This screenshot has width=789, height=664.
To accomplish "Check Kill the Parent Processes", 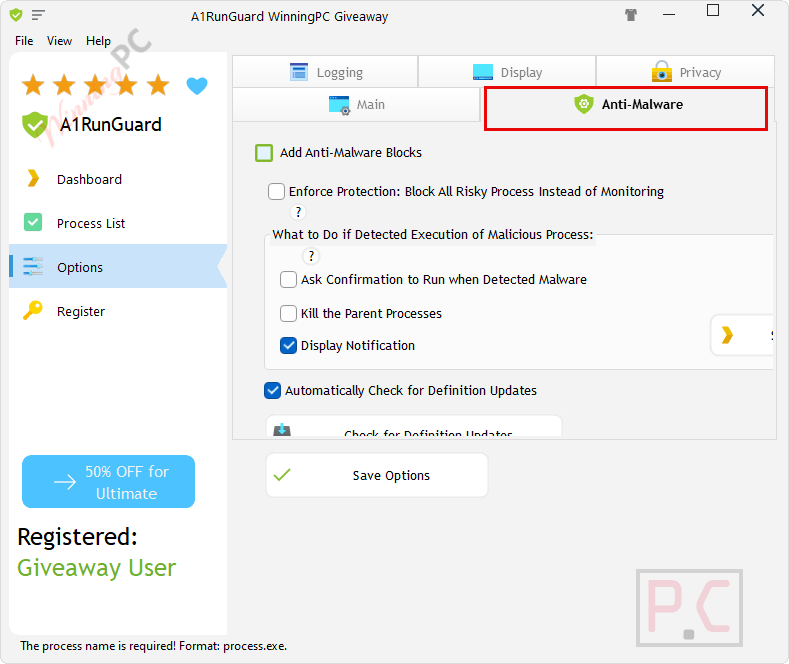I will tap(288, 313).
